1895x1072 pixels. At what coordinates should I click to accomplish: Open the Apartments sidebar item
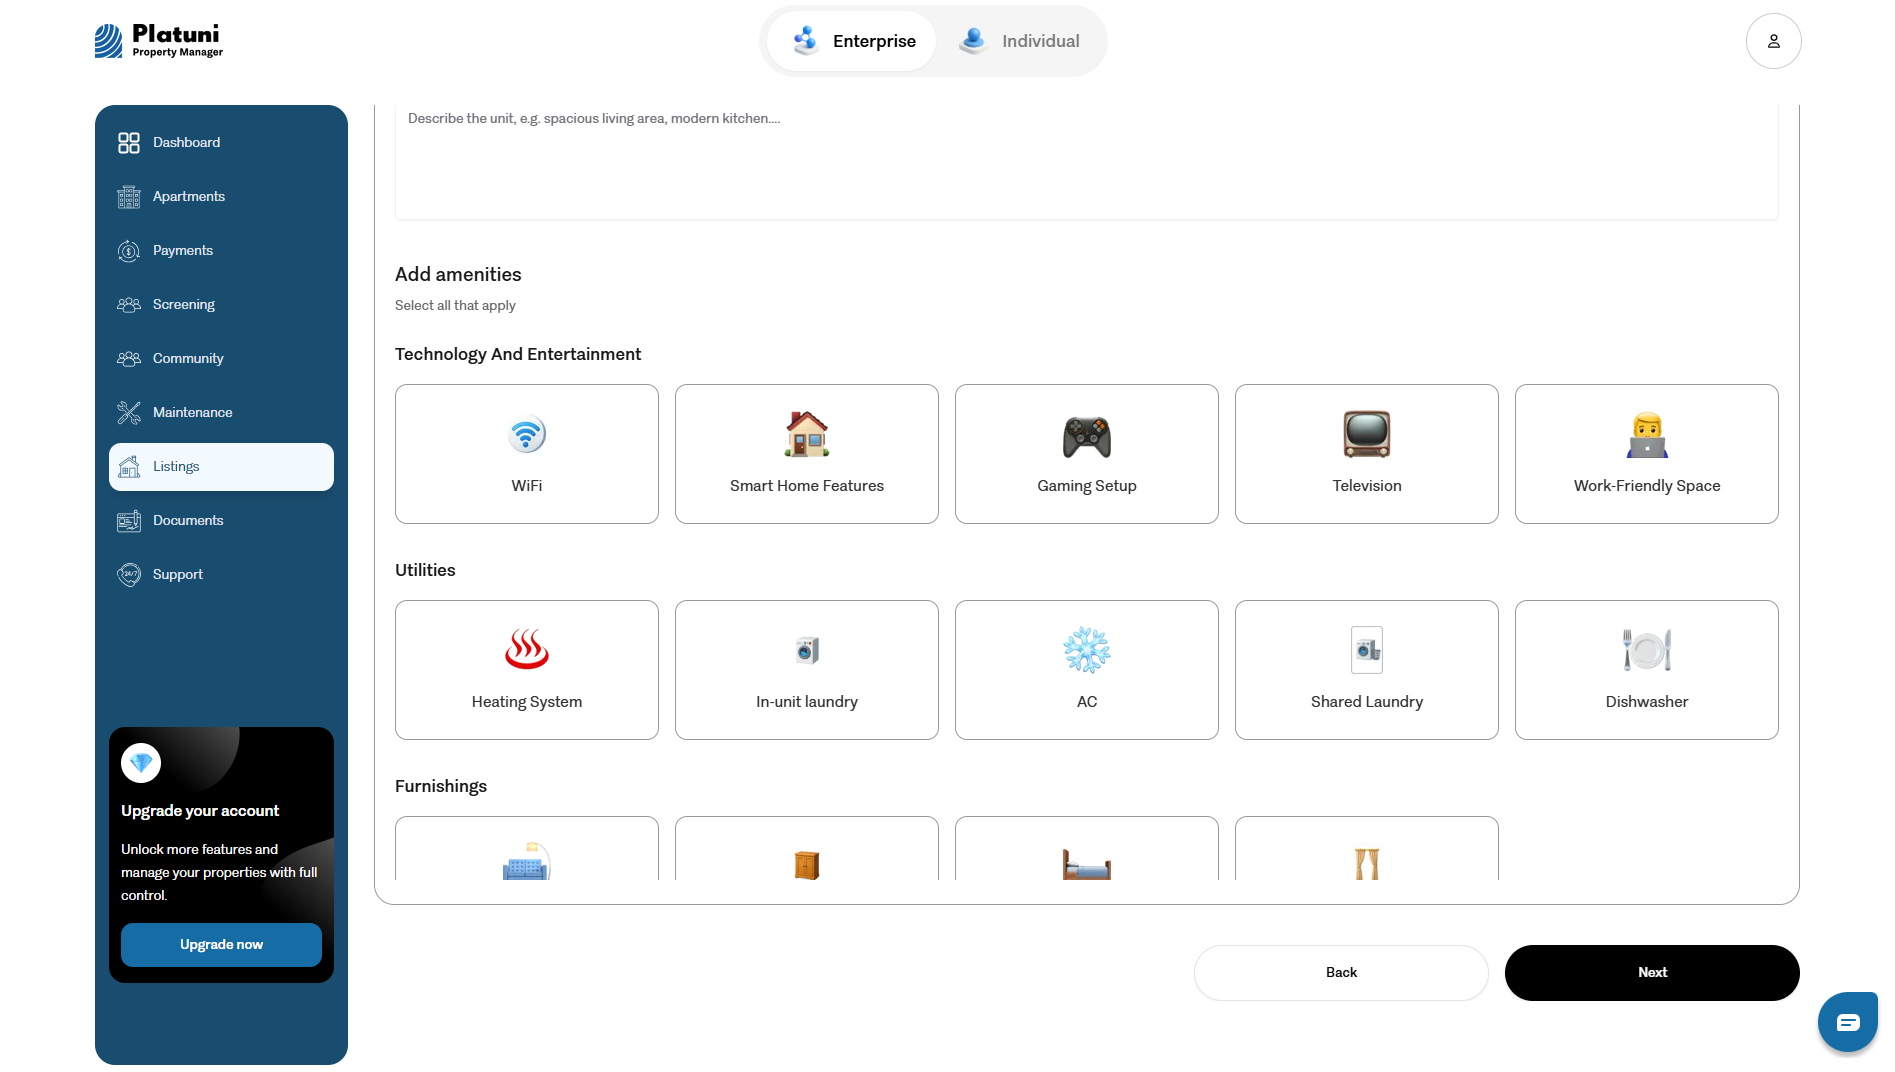point(221,197)
